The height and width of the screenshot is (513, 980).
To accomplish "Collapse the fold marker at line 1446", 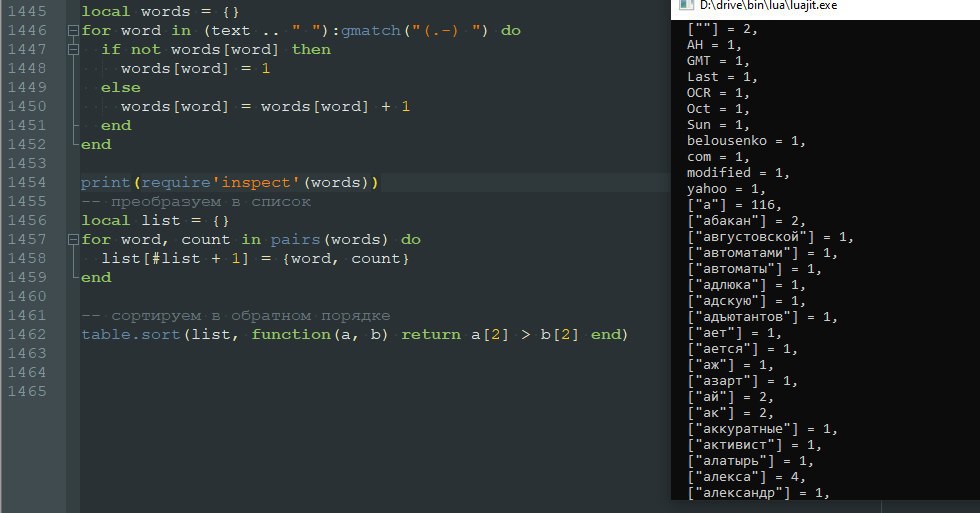I will click(73, 30).
